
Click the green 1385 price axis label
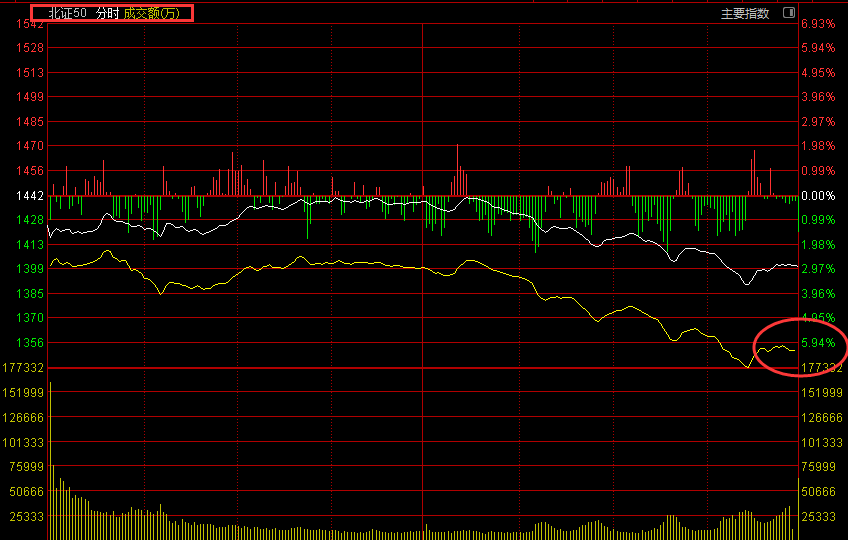30,293
